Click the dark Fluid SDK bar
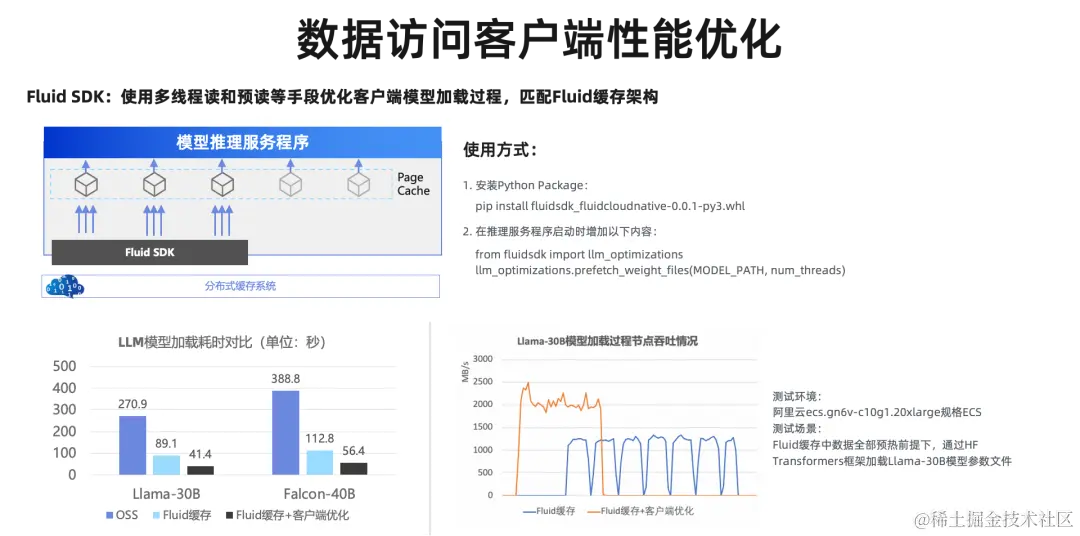 (149, 252)
